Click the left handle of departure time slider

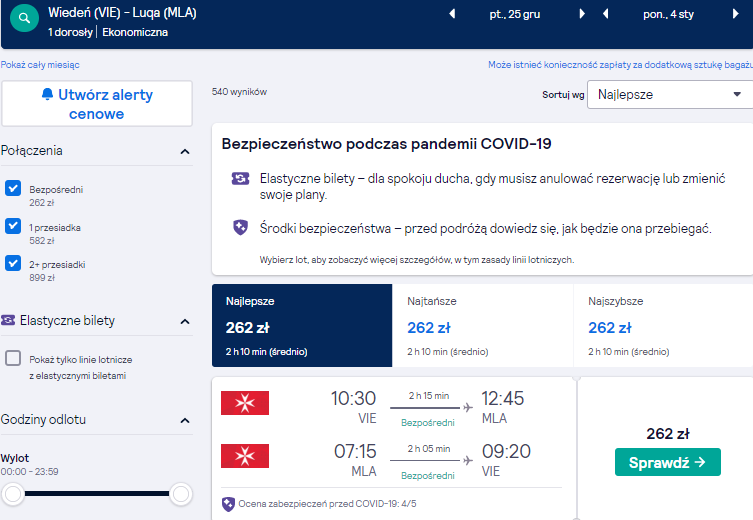(13, 494)
